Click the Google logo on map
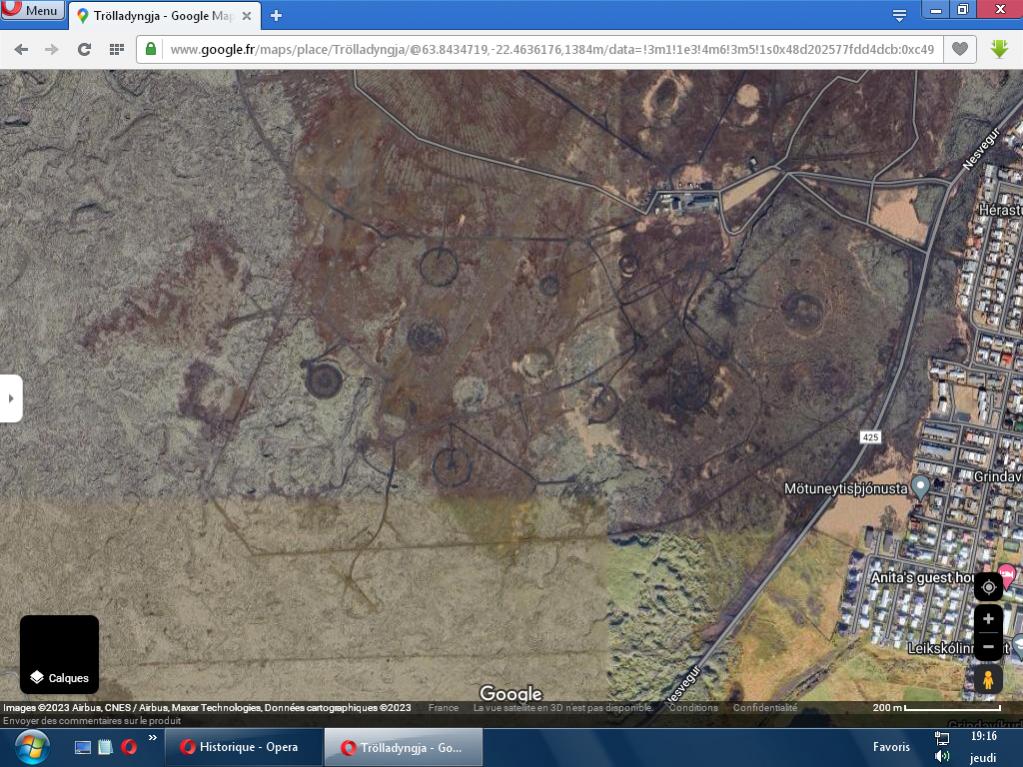 coord(511,693)
